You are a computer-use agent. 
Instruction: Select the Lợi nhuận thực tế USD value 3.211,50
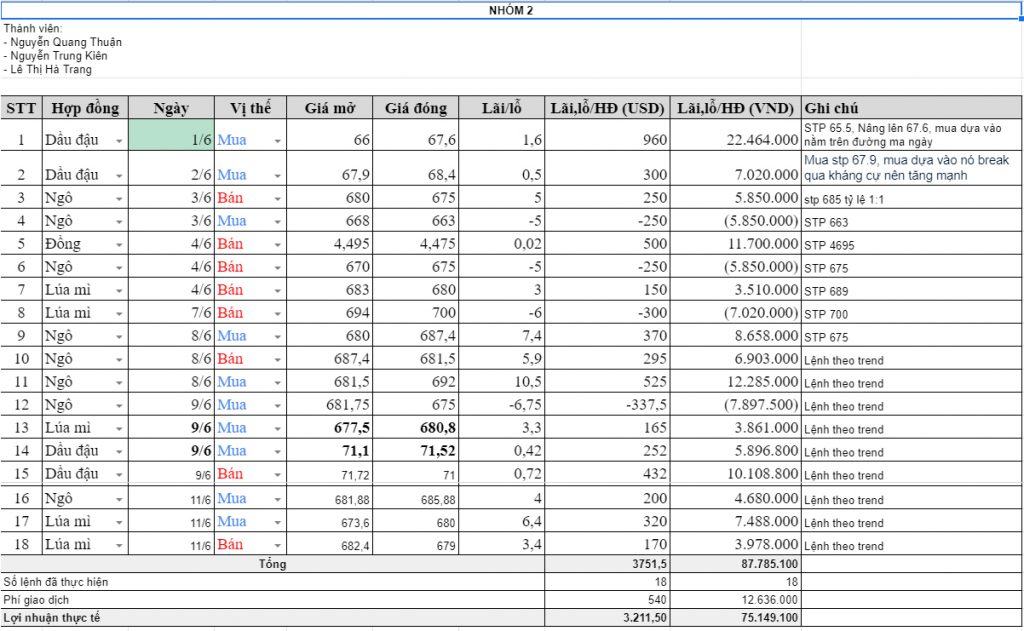coord(608,618)
